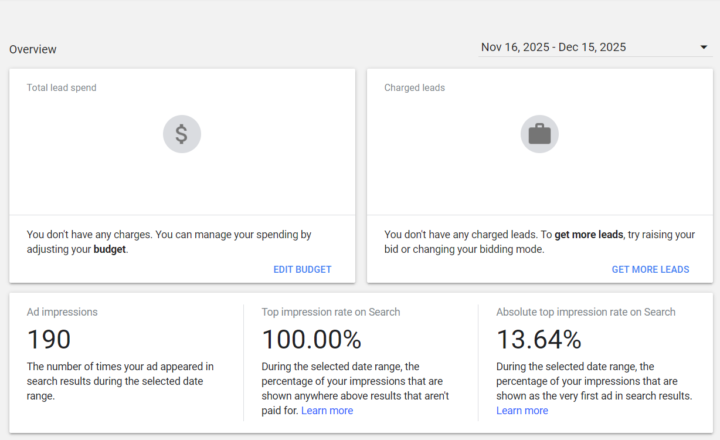Select the Nov 16 - Dec 15, 2025 date field
This screenshot has height=440, width=720.
553,47
